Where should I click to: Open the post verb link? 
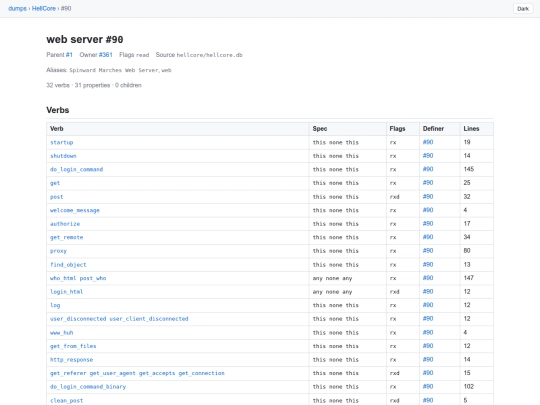[x=56, y=197]
